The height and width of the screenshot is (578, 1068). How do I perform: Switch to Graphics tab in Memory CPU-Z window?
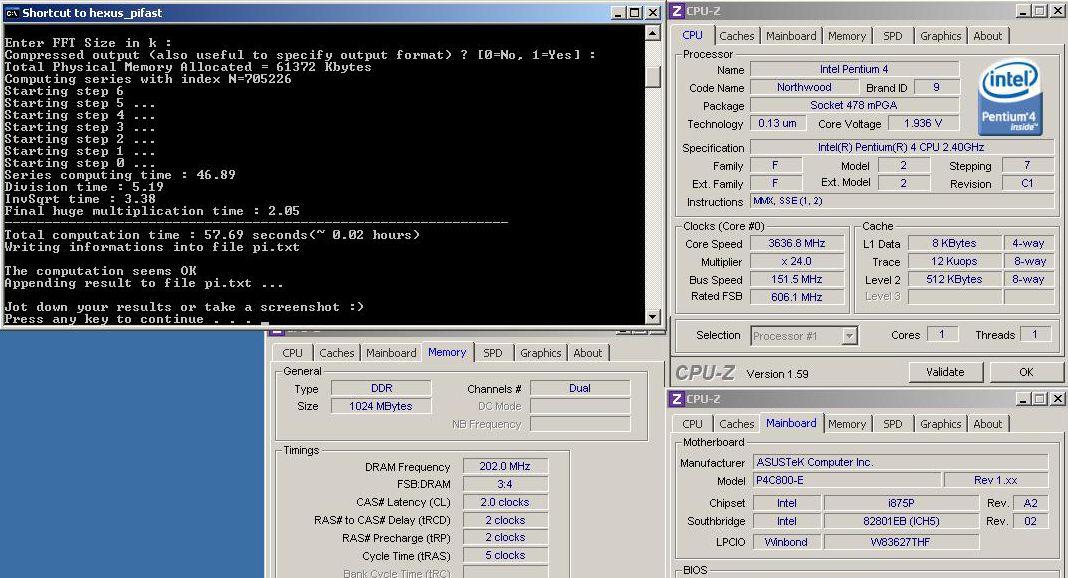540,353
